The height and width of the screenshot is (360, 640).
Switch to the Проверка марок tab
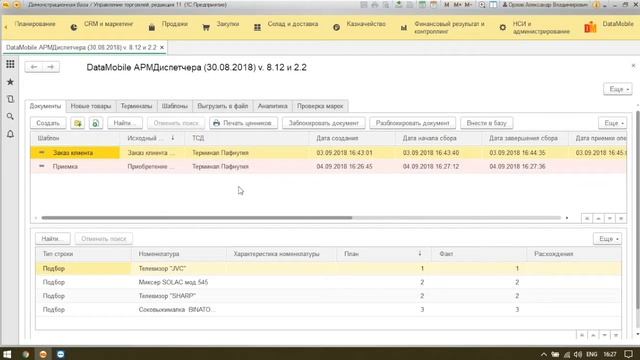point(320,106)
